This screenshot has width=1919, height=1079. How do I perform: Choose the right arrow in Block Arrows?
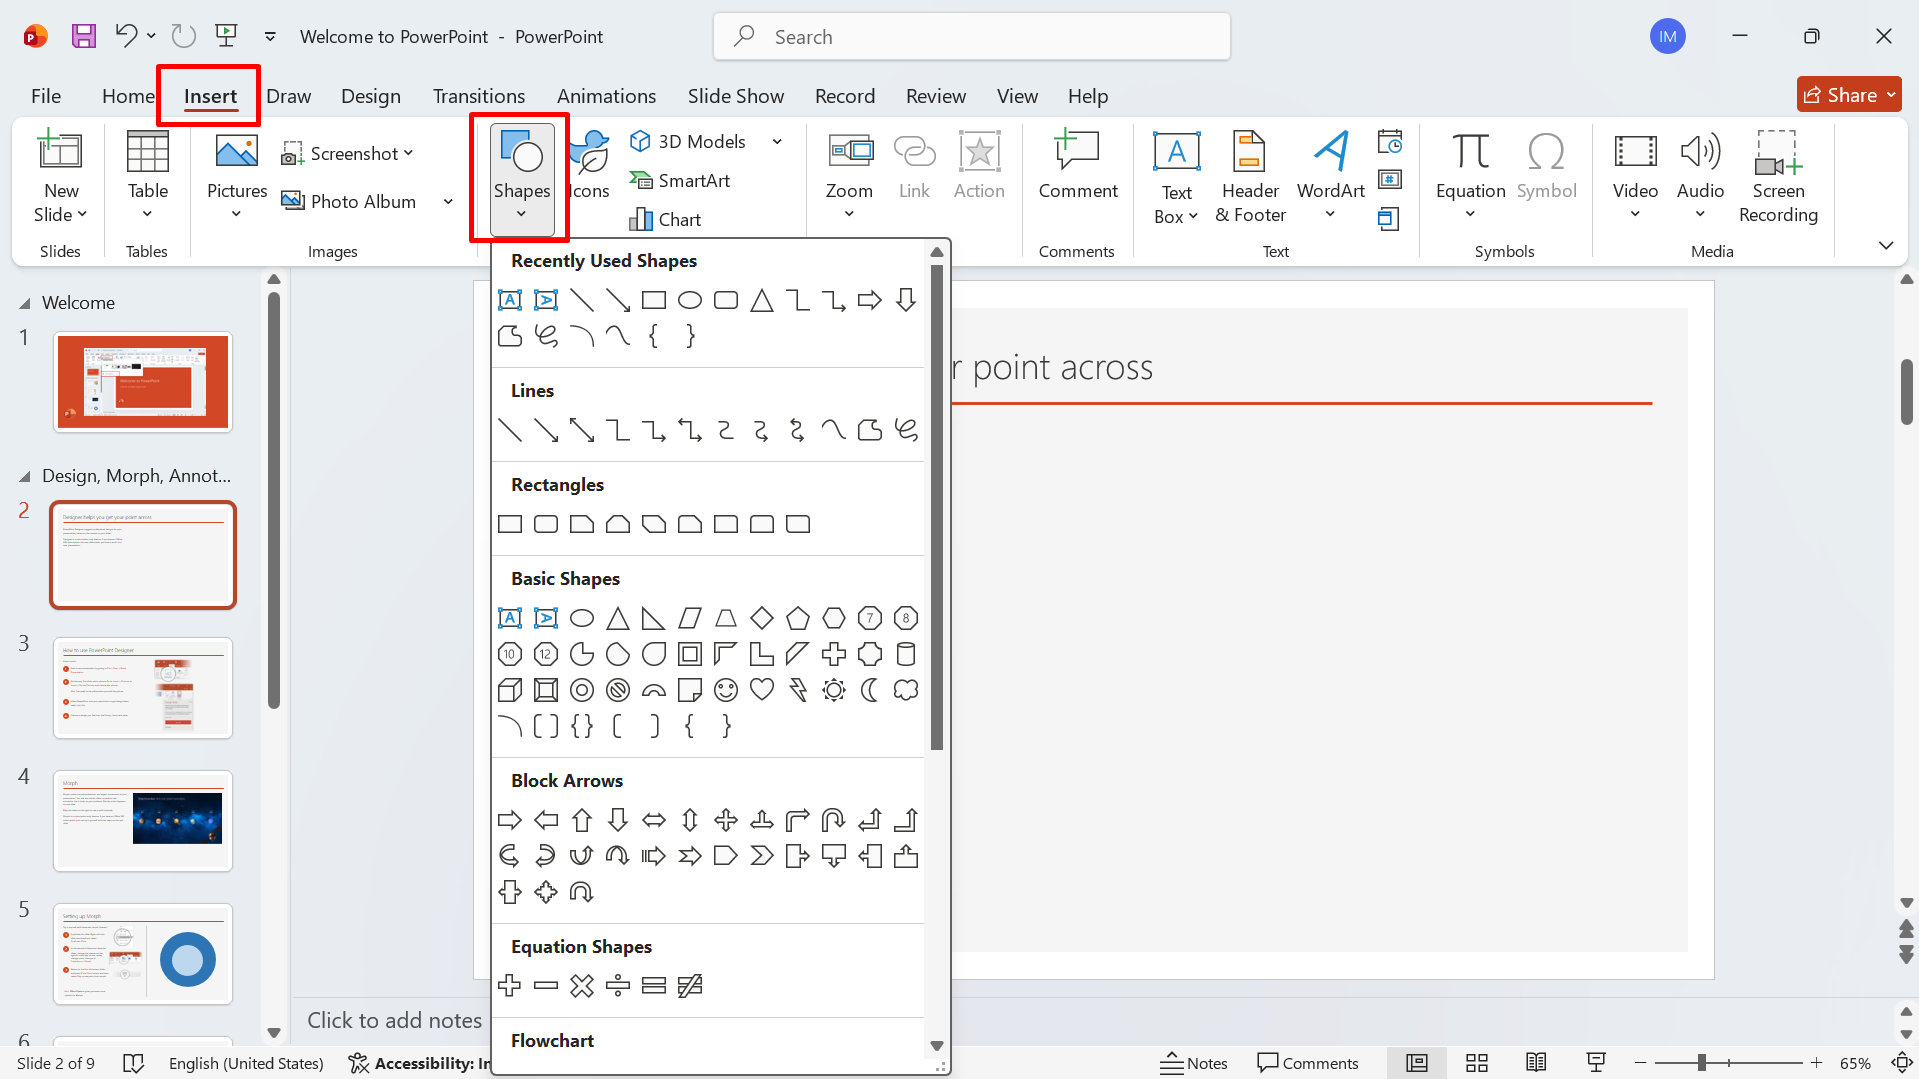510,820
